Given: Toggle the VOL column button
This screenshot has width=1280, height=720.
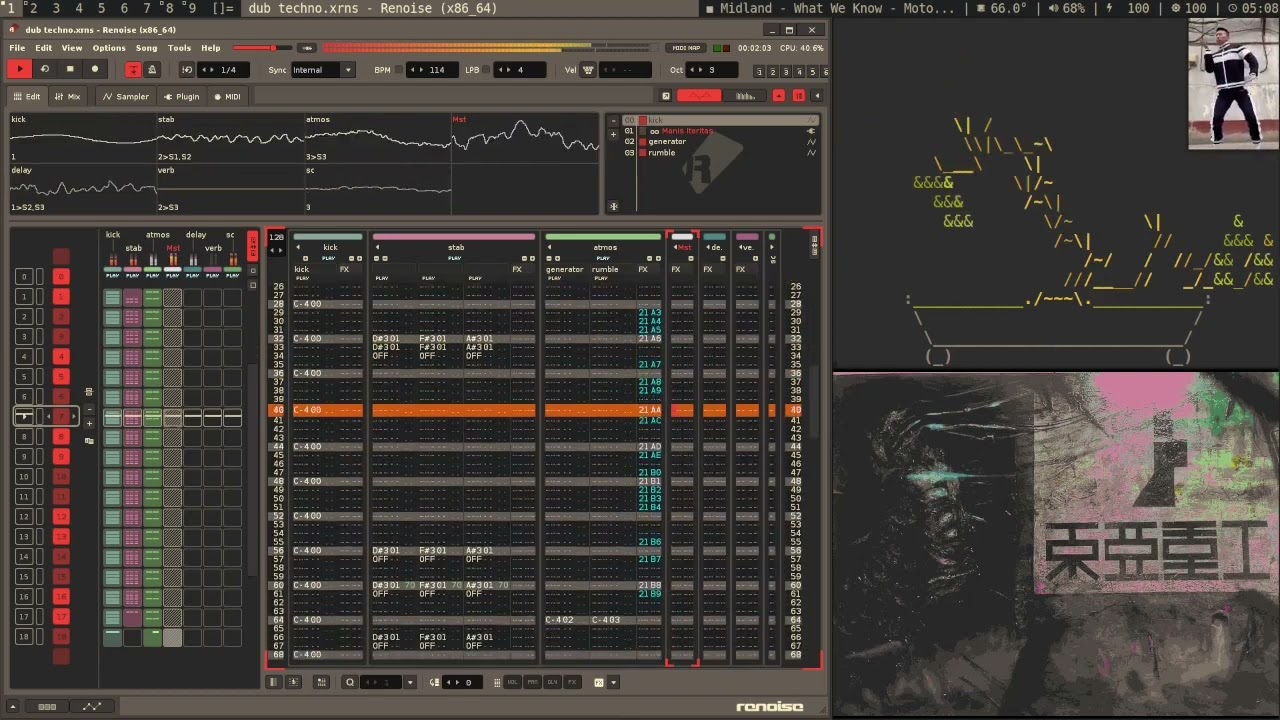Looking at the screenshot, I should [x=513, y=682].
